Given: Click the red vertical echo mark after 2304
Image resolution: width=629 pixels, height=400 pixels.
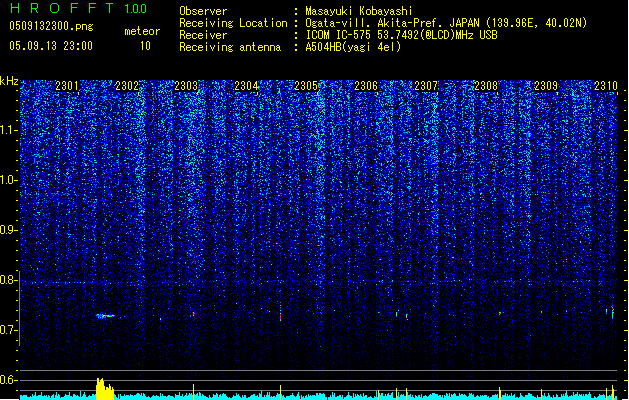Looking at the screenshot, I should 280,315.
